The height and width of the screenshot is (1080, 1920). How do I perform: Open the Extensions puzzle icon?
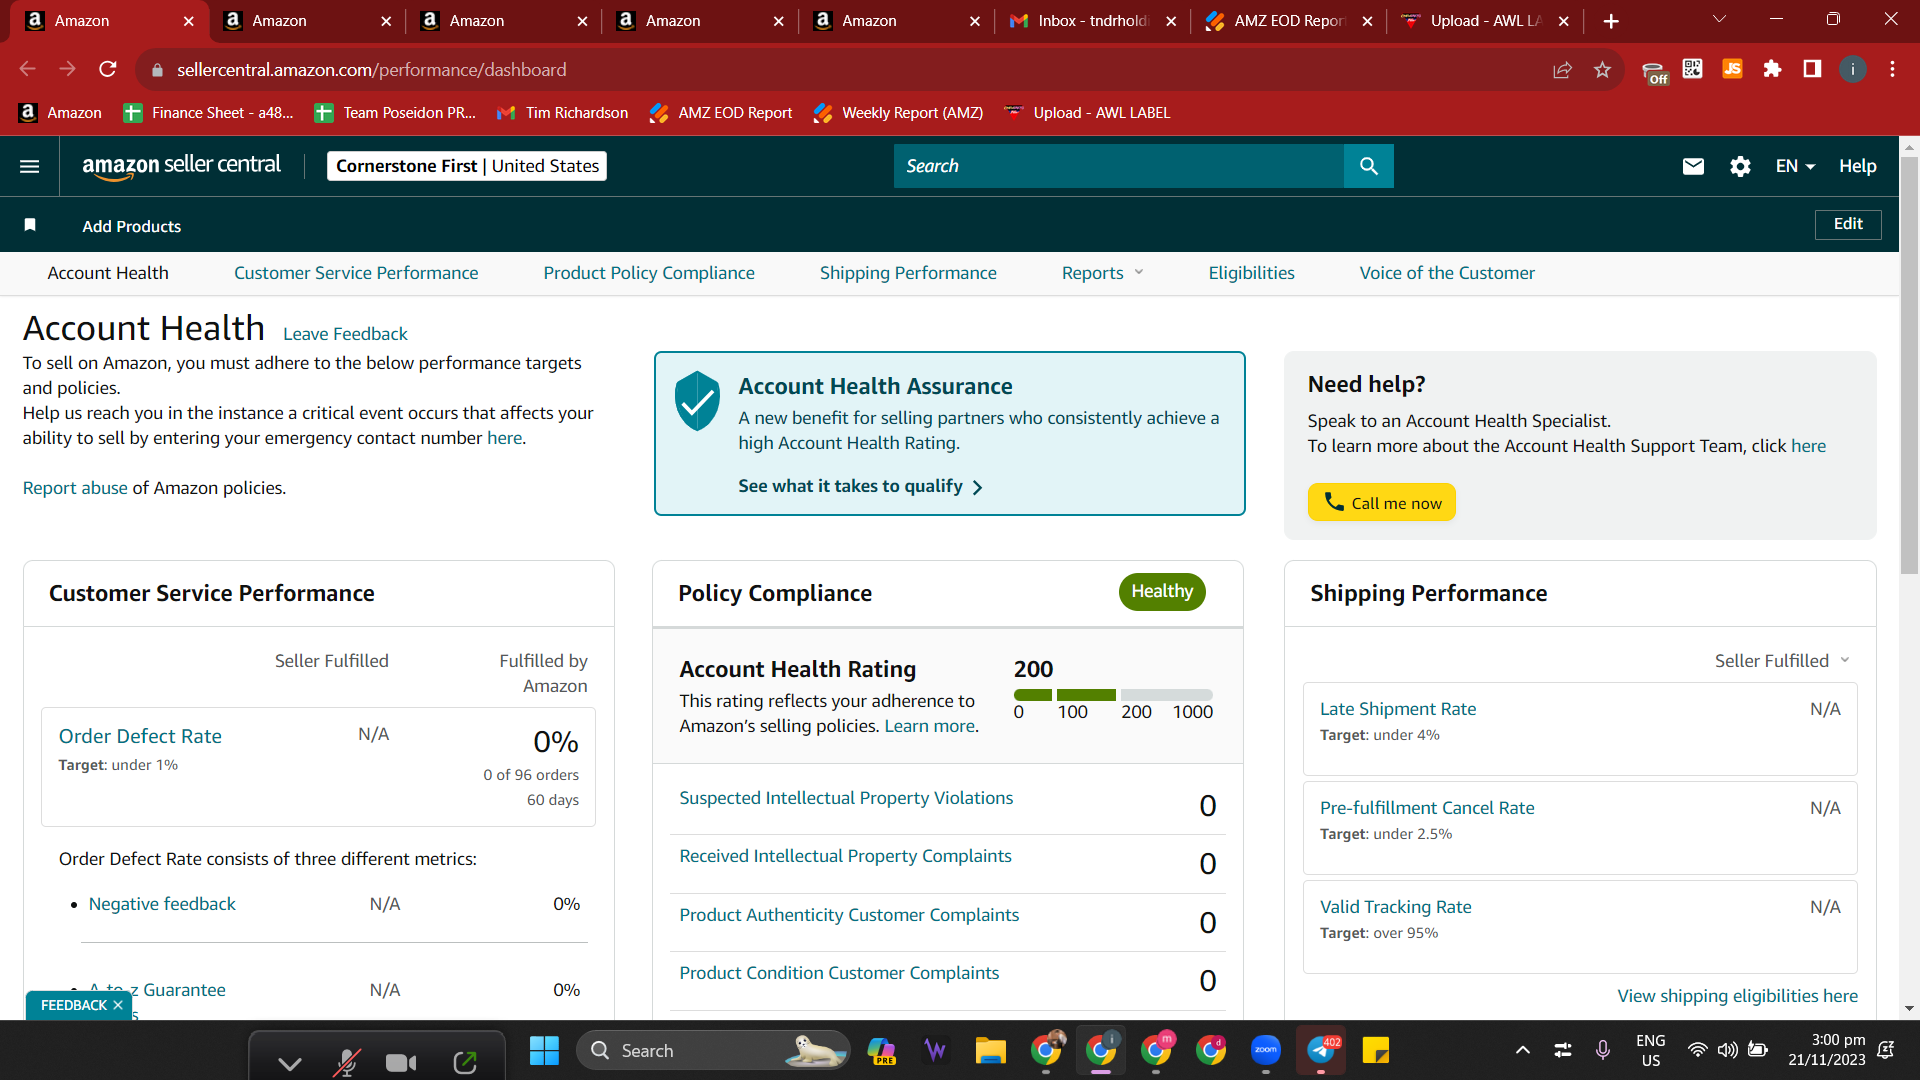[x=1772, y=69]
